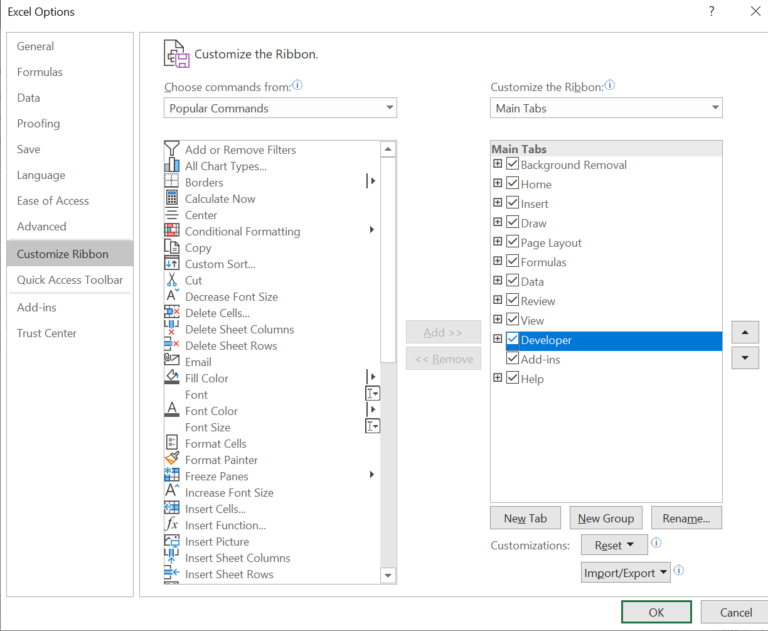The width and height of the screenshot is (768, 631).
Task: Open the Choose commands from dropdown
Action: pos(280,108)
